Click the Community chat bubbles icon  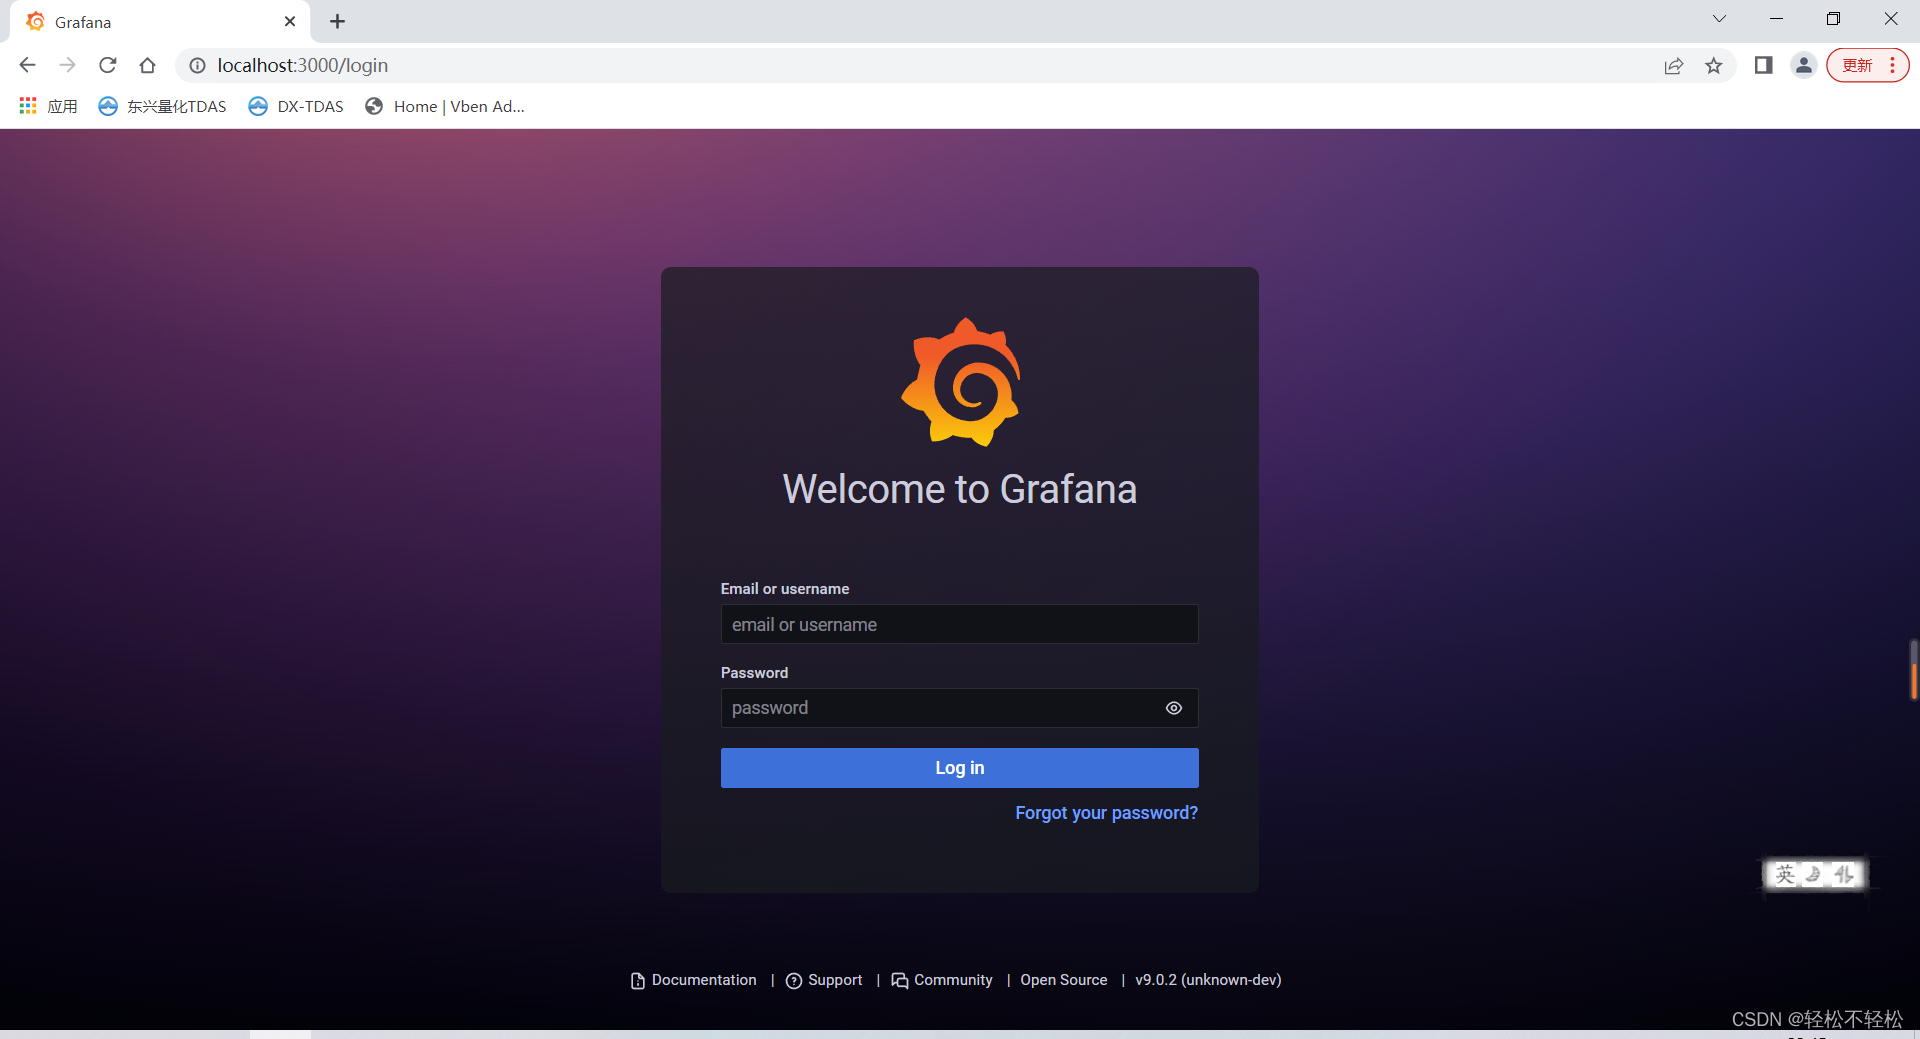(900, 981)
